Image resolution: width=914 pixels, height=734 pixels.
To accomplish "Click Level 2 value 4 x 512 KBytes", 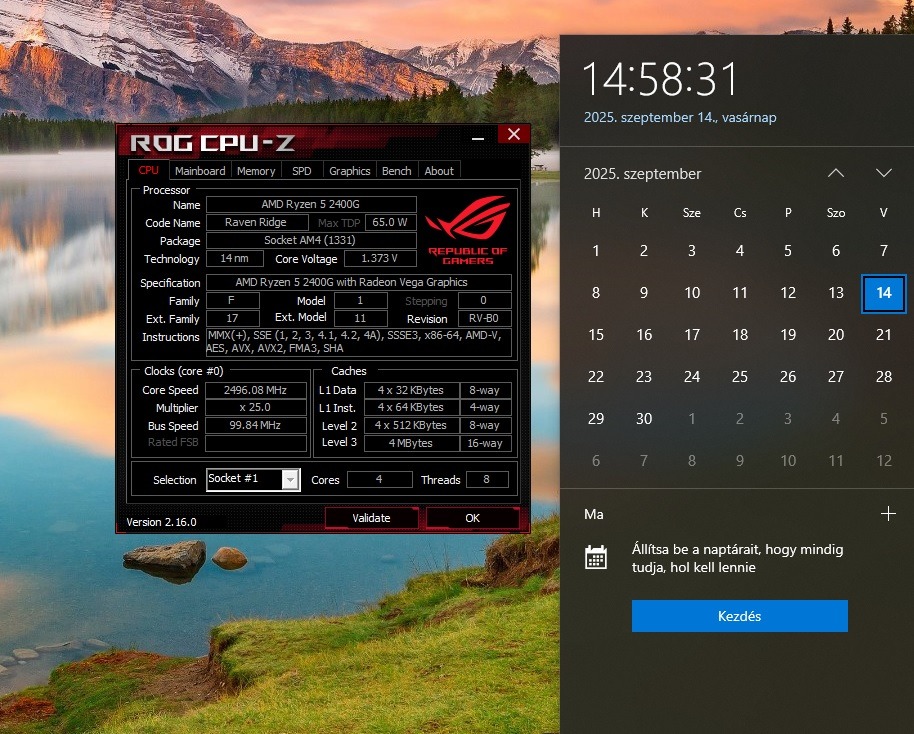I will coord(412,426).
